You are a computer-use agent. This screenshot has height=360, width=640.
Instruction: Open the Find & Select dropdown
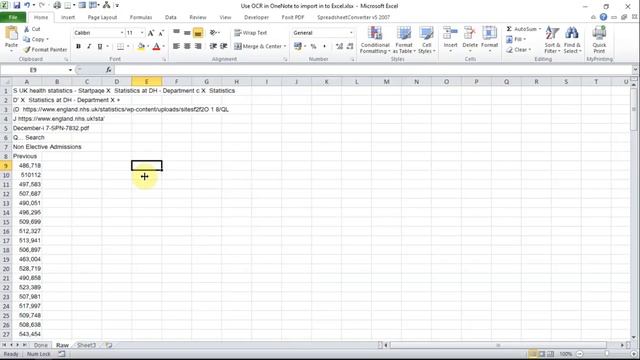pyautogui.click(x=572, y=40)
